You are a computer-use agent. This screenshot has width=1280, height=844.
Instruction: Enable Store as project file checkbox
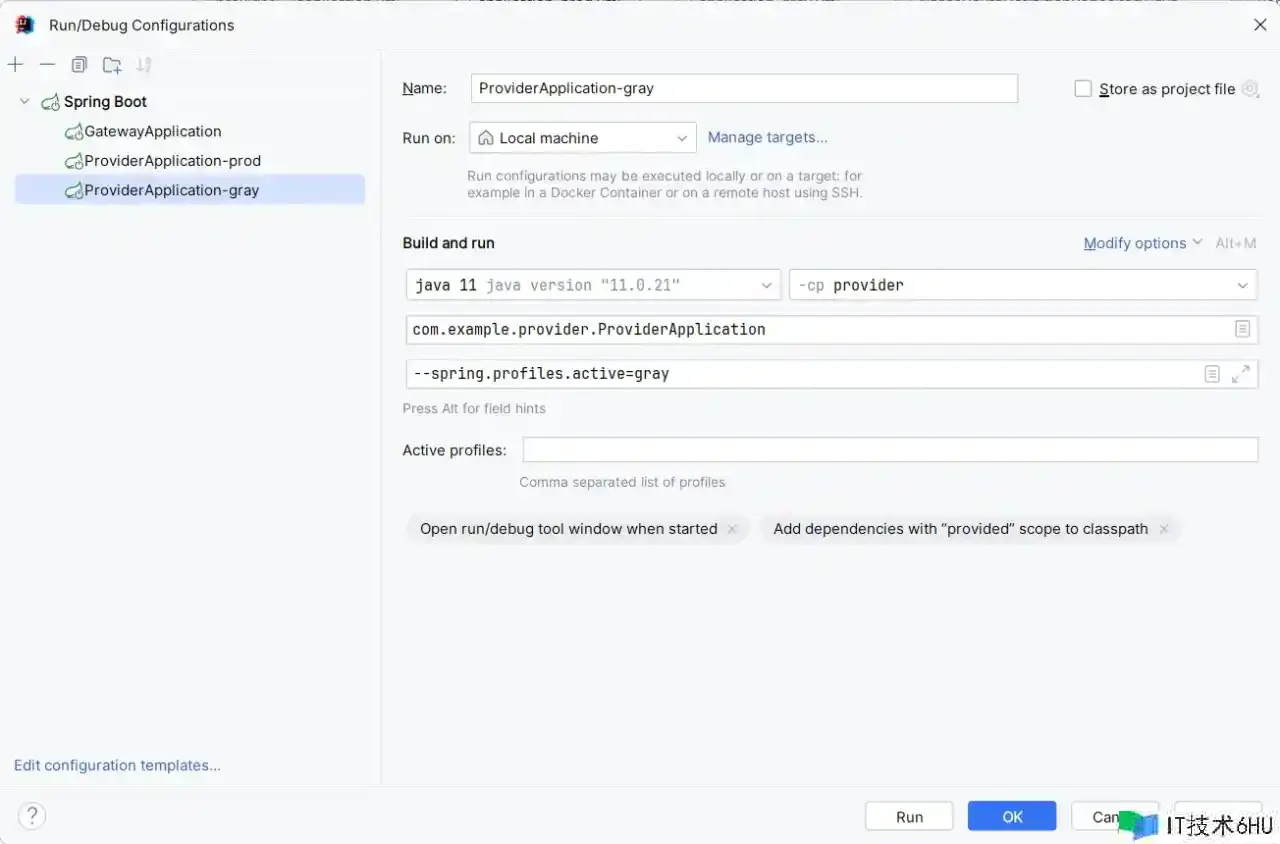click(x=1083, y=89)
